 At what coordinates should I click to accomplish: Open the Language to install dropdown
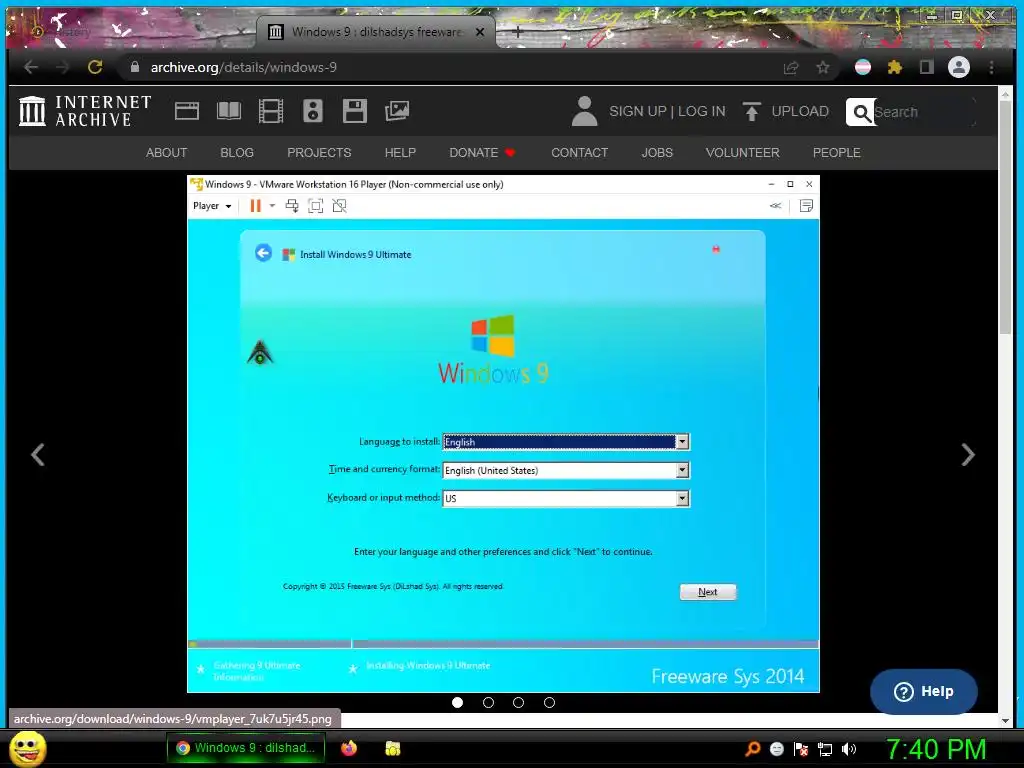click(566, 442)
